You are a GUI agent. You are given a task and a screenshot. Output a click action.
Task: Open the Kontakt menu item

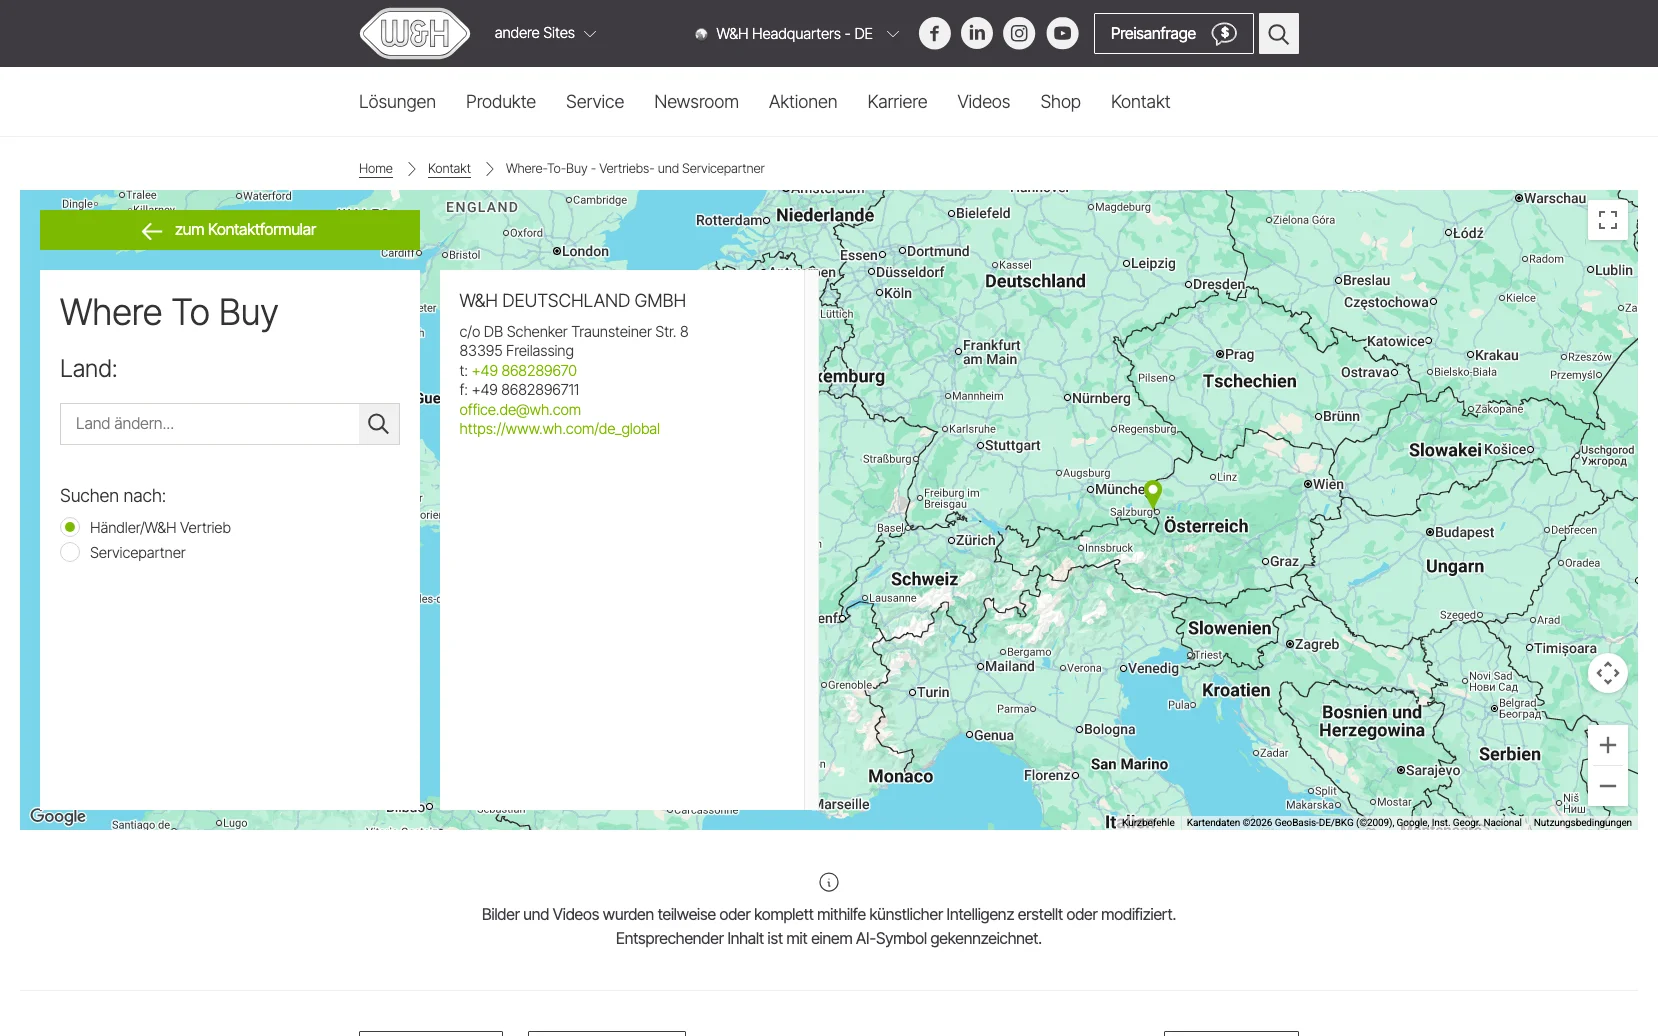(1140, 102)
